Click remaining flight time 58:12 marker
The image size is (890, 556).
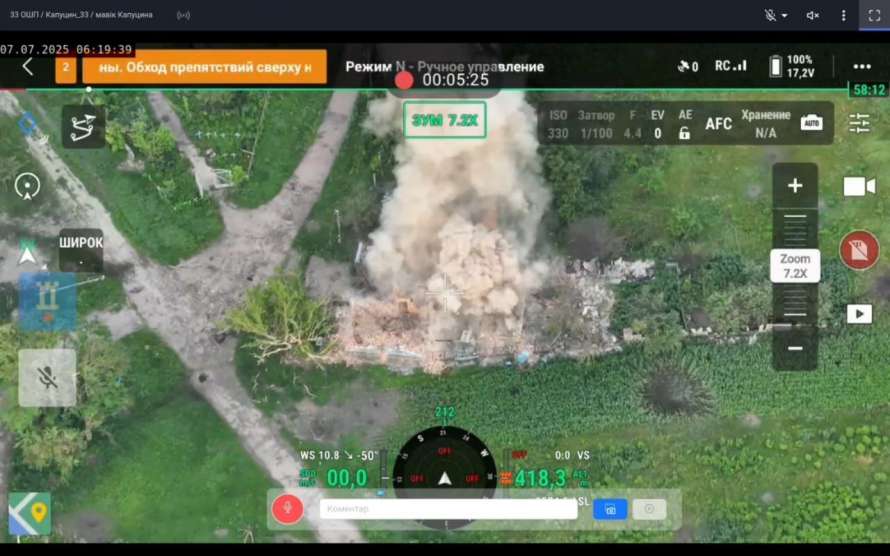click(869, 90)
